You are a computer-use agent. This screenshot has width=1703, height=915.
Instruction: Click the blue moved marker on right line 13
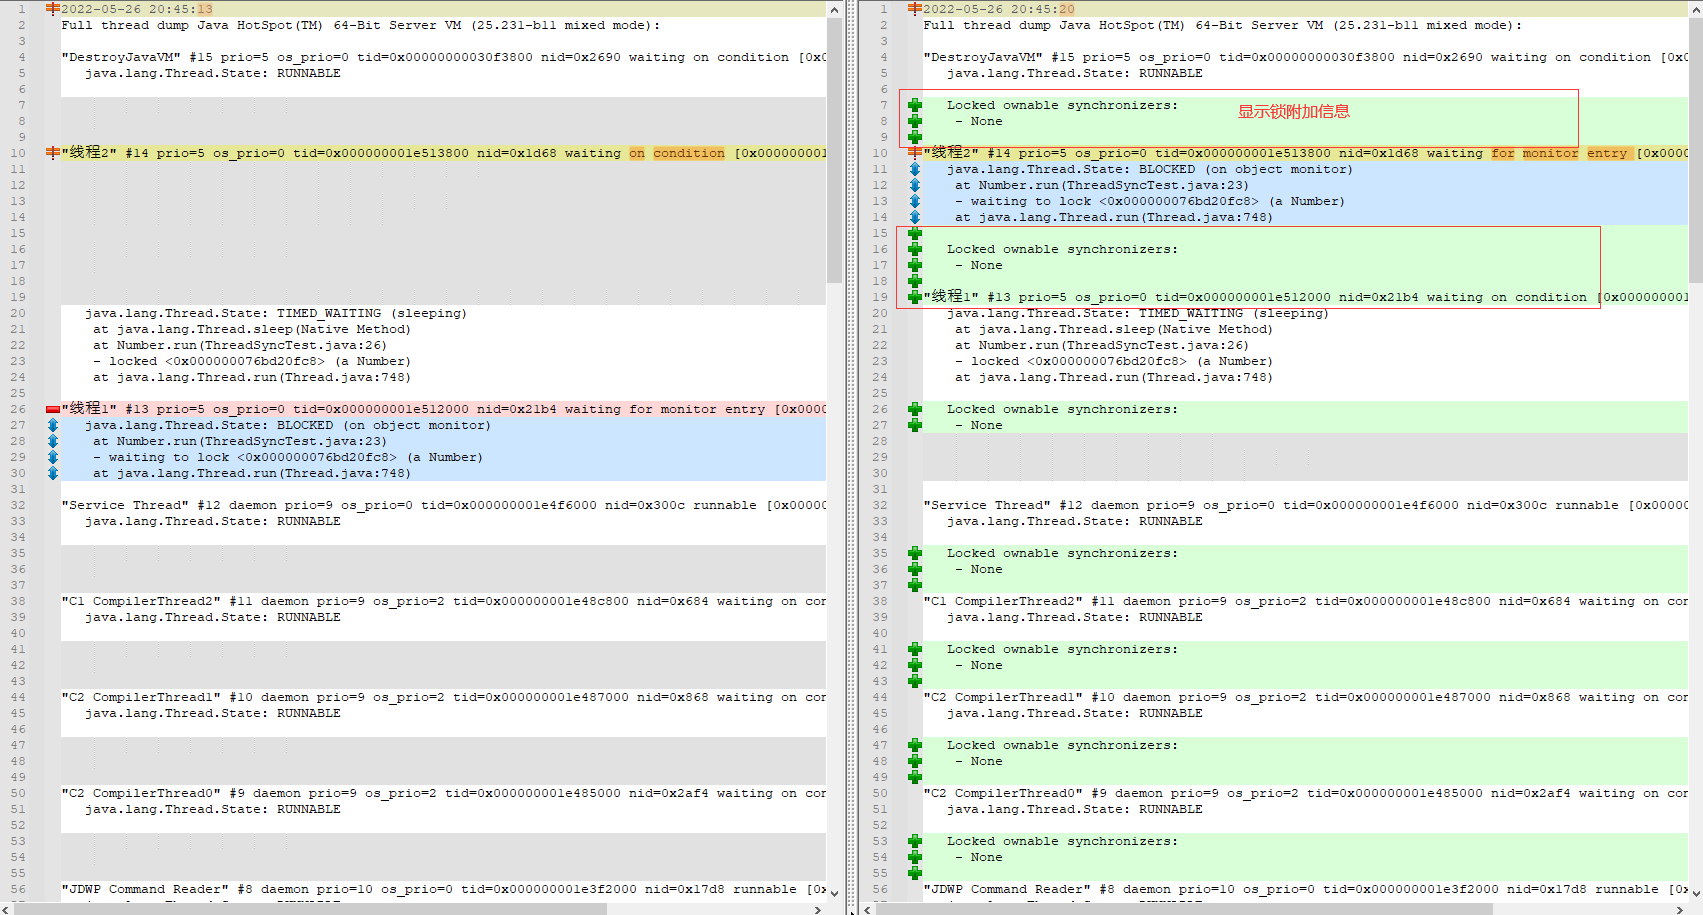pos(915,201)
